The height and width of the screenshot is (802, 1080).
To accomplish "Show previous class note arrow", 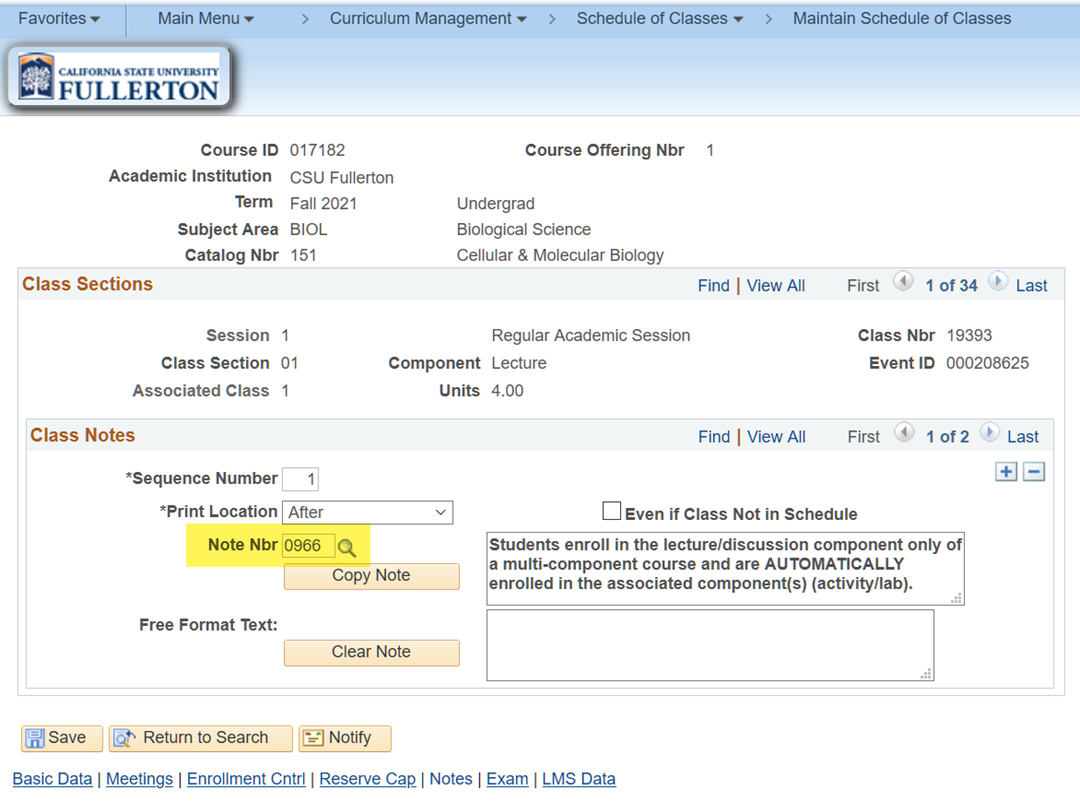I will click(x=903, y=435).
